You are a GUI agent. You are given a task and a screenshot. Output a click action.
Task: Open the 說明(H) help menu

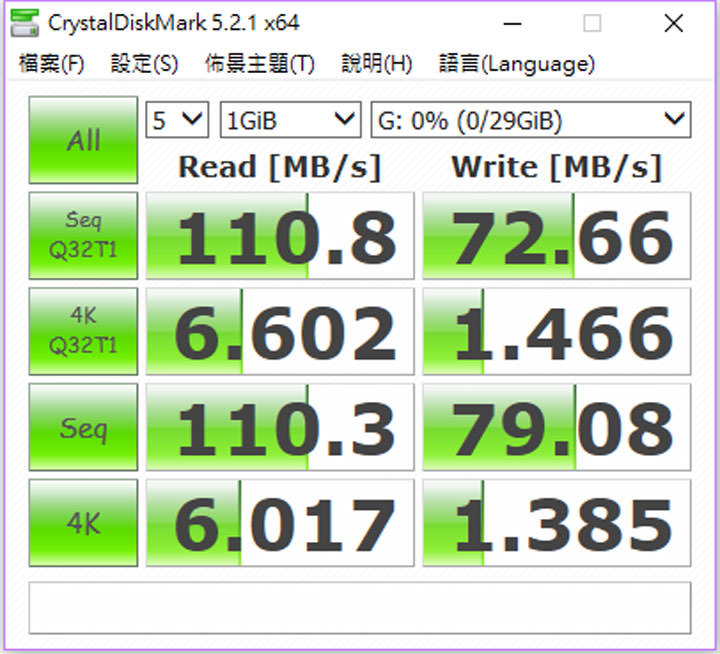point(376,65)
